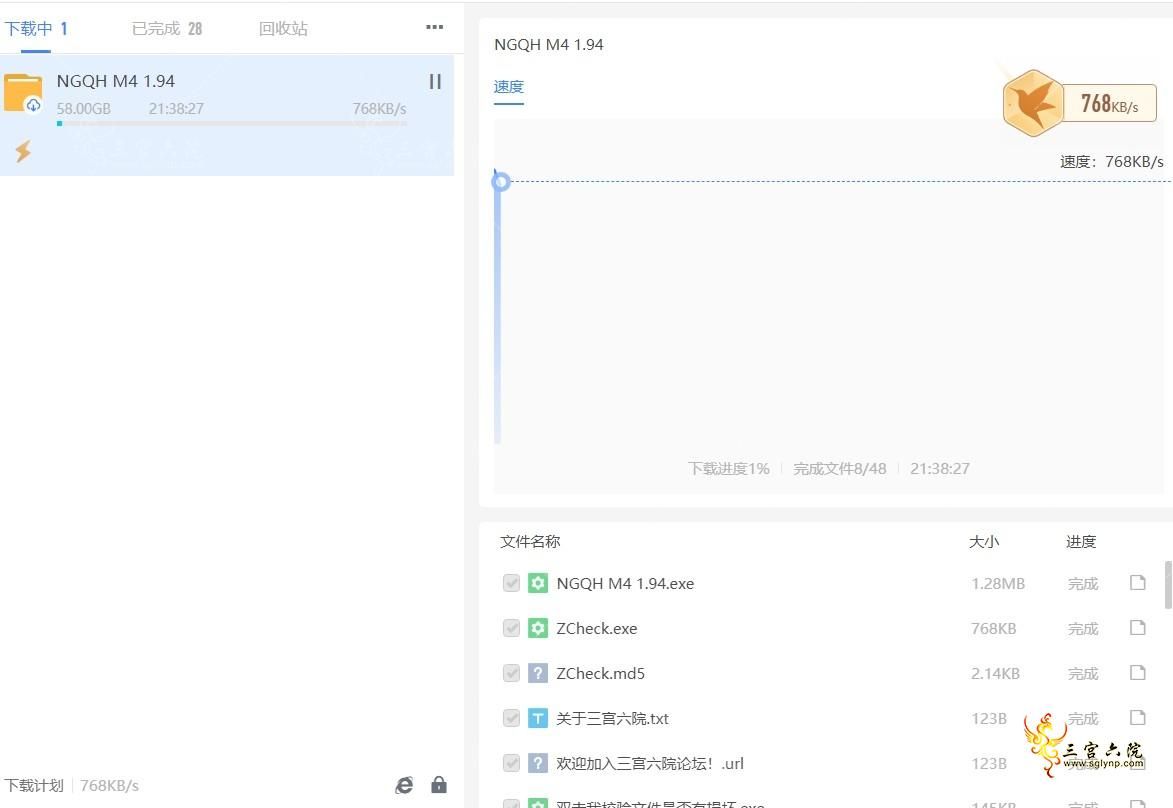The width and height of the screenshot is (1173, 808).
Task: Click the 下载进度1% status text
Action: (x=729, y=468)
